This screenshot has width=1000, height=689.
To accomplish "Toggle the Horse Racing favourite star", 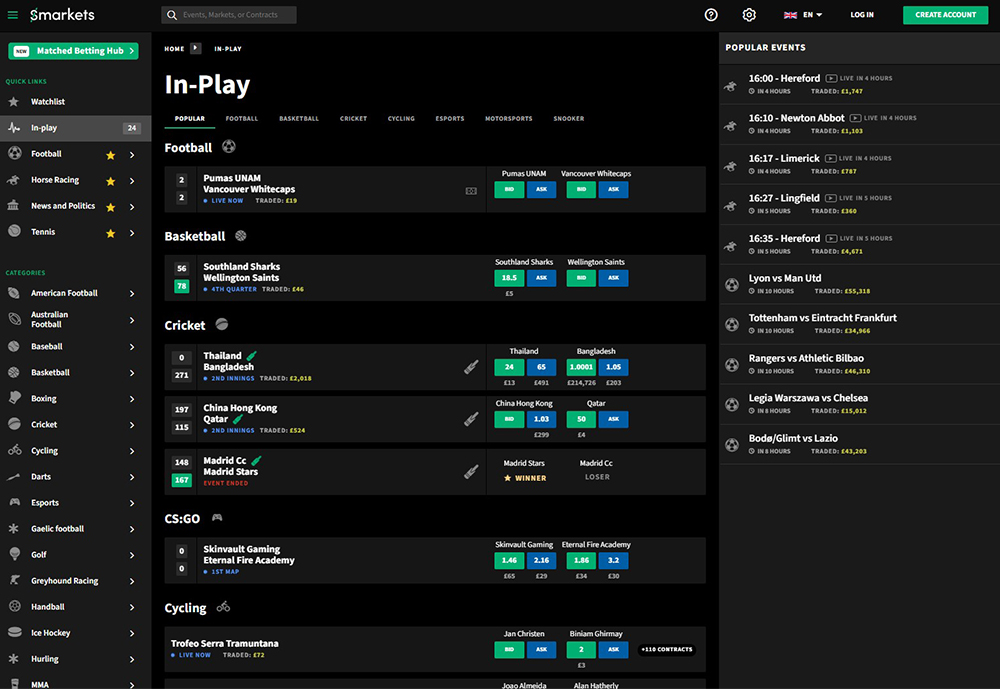I will [x=110, y=181].
